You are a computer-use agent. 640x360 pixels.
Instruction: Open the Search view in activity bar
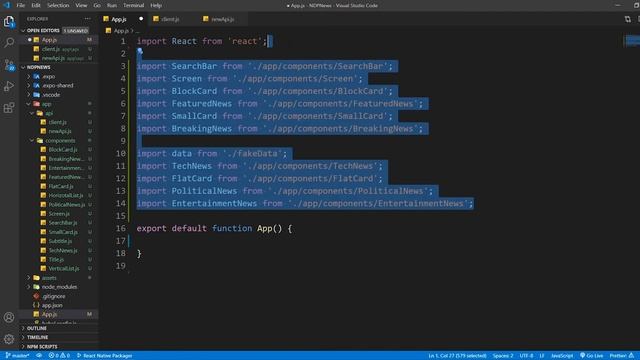pos(9,42)
